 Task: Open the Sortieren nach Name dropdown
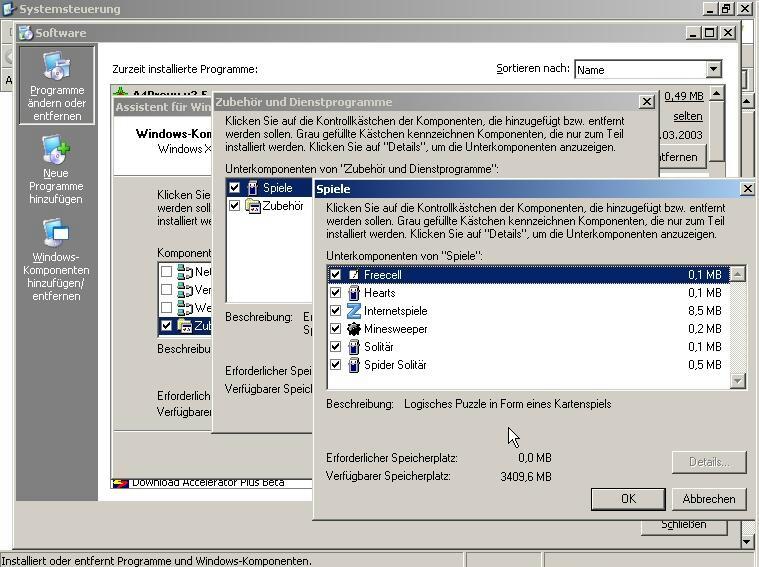pyautogui.click(x=713, y=69)
